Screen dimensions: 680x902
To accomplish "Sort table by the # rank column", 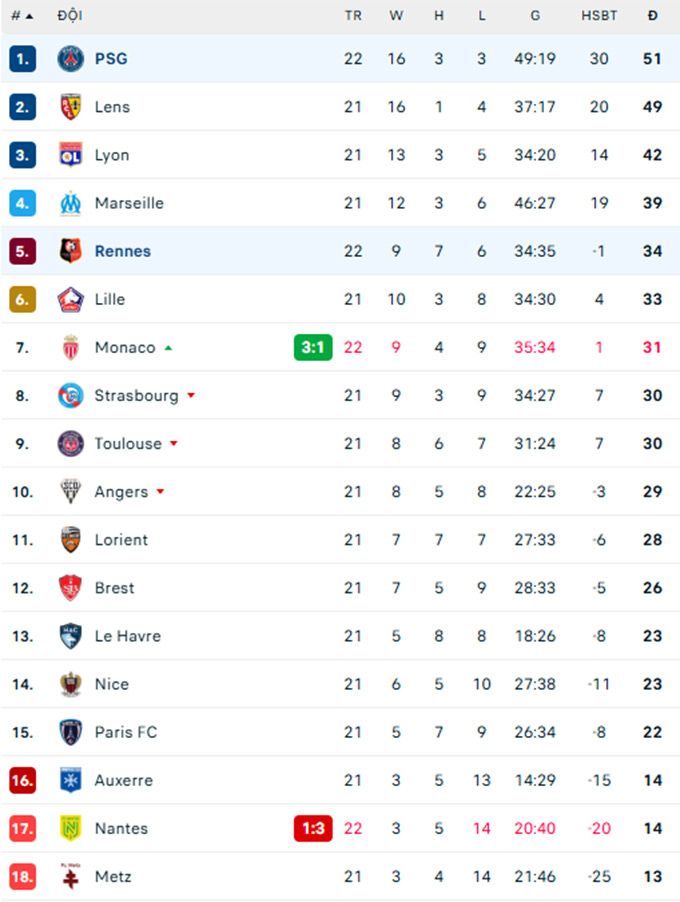I will point(22,16).
